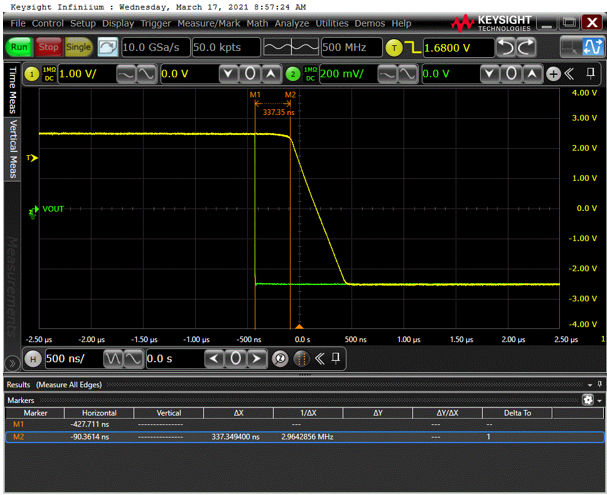Open the Math menu

(x=257, y=24)
